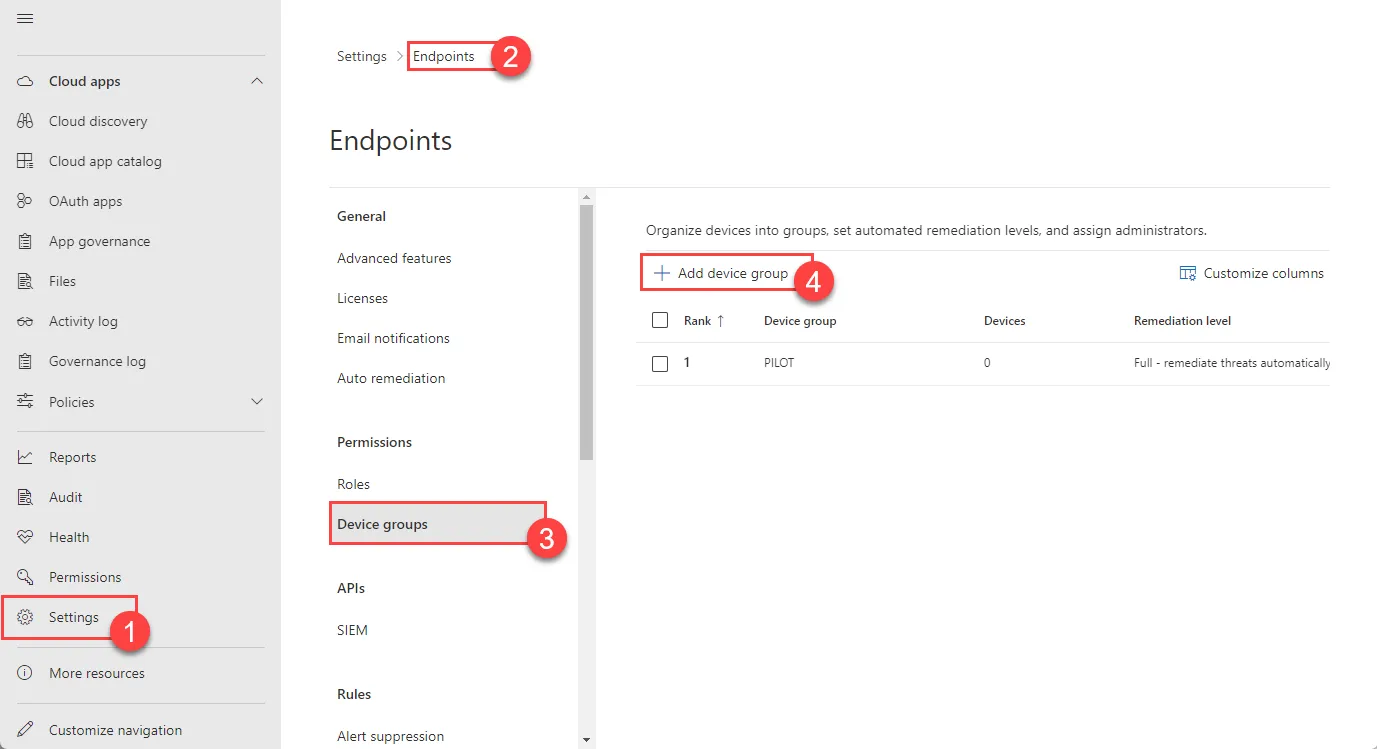Open the SIEM API settings
This screenshot has height=749, width=1377.
(352, 630)
